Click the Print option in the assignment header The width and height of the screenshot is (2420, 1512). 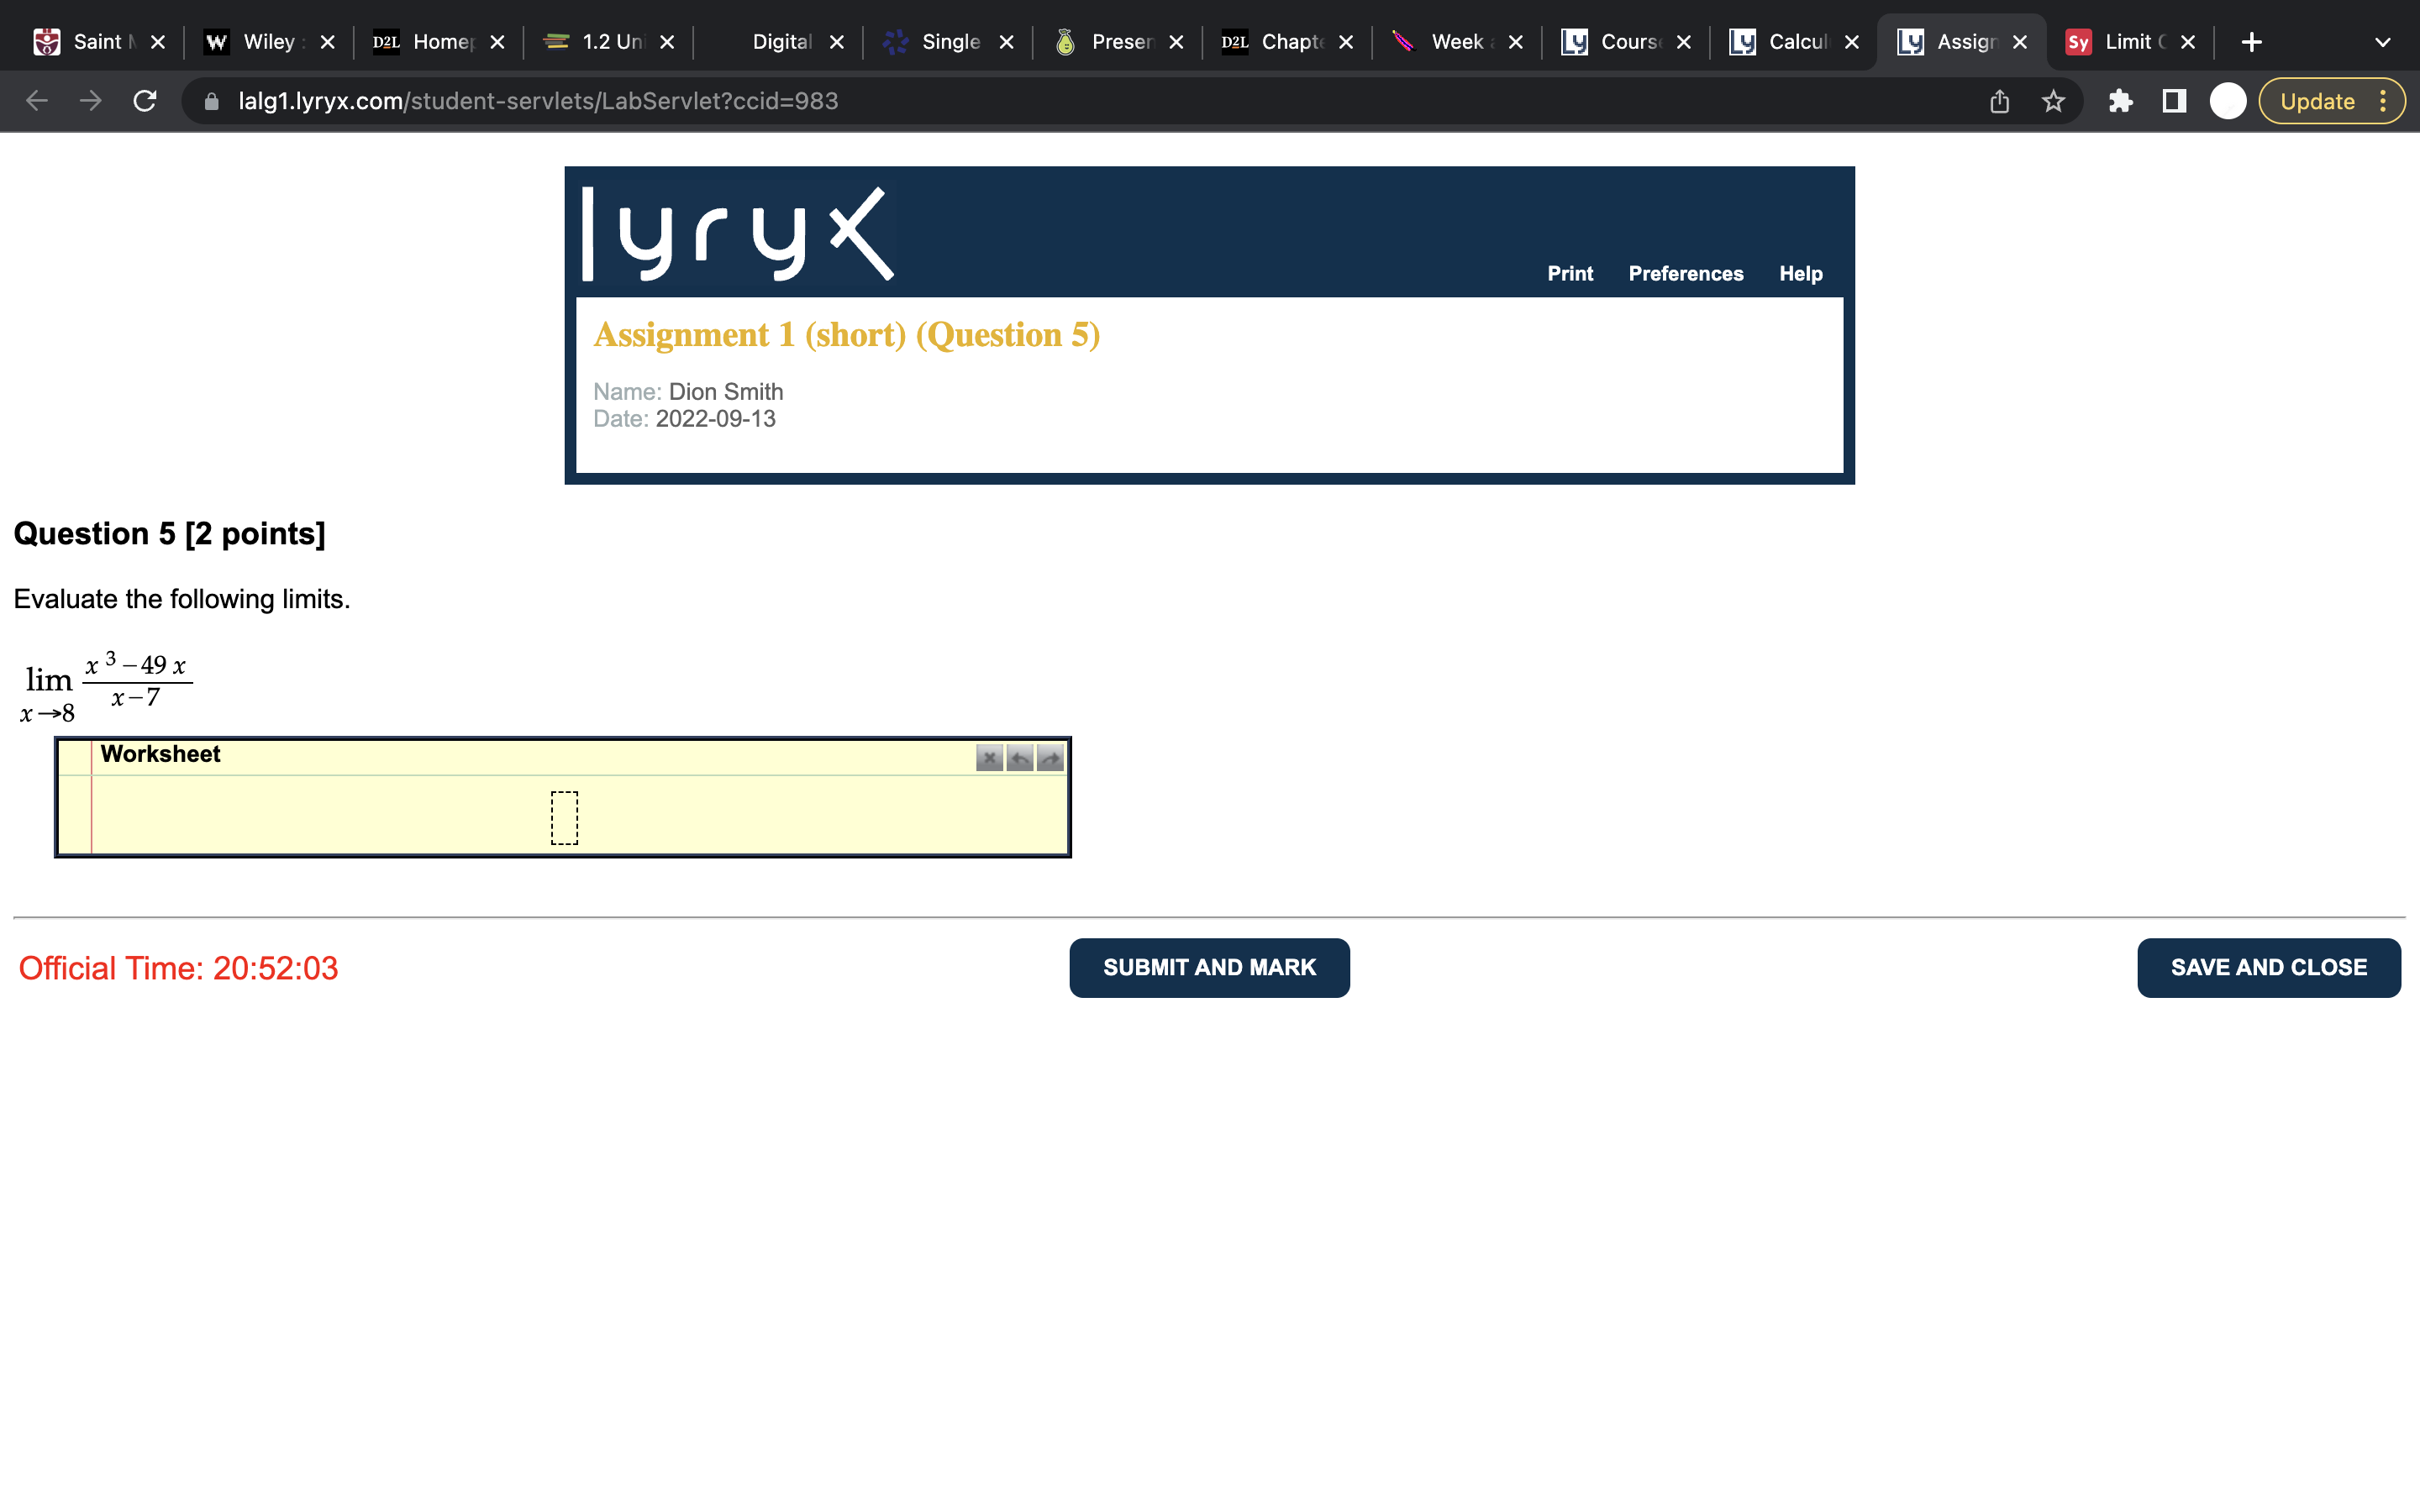[x=1569, y=273]
